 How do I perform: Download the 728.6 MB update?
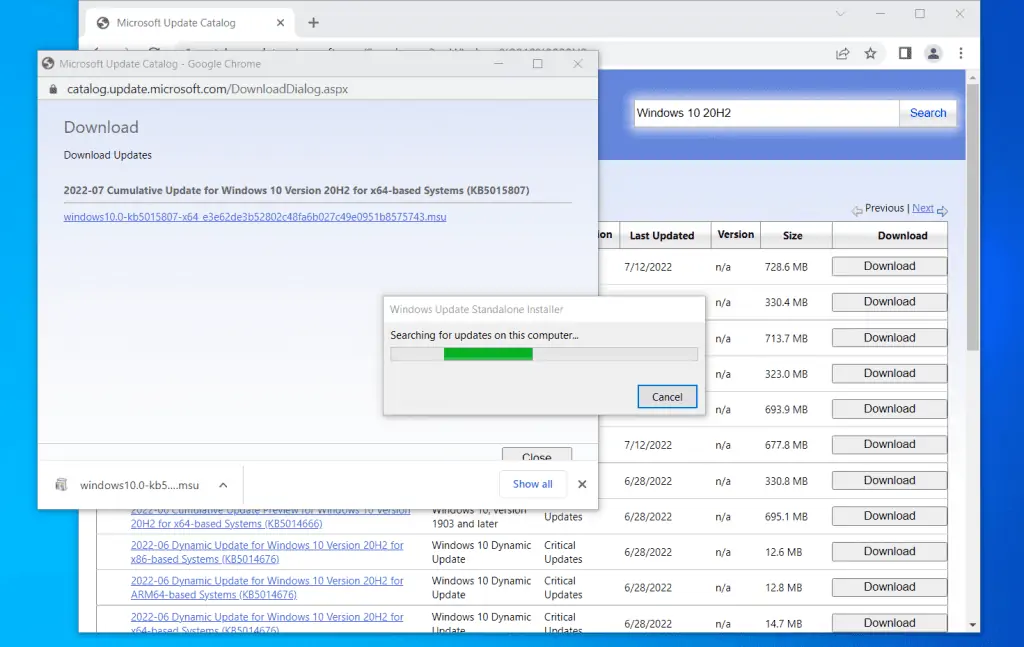(889, 266)
